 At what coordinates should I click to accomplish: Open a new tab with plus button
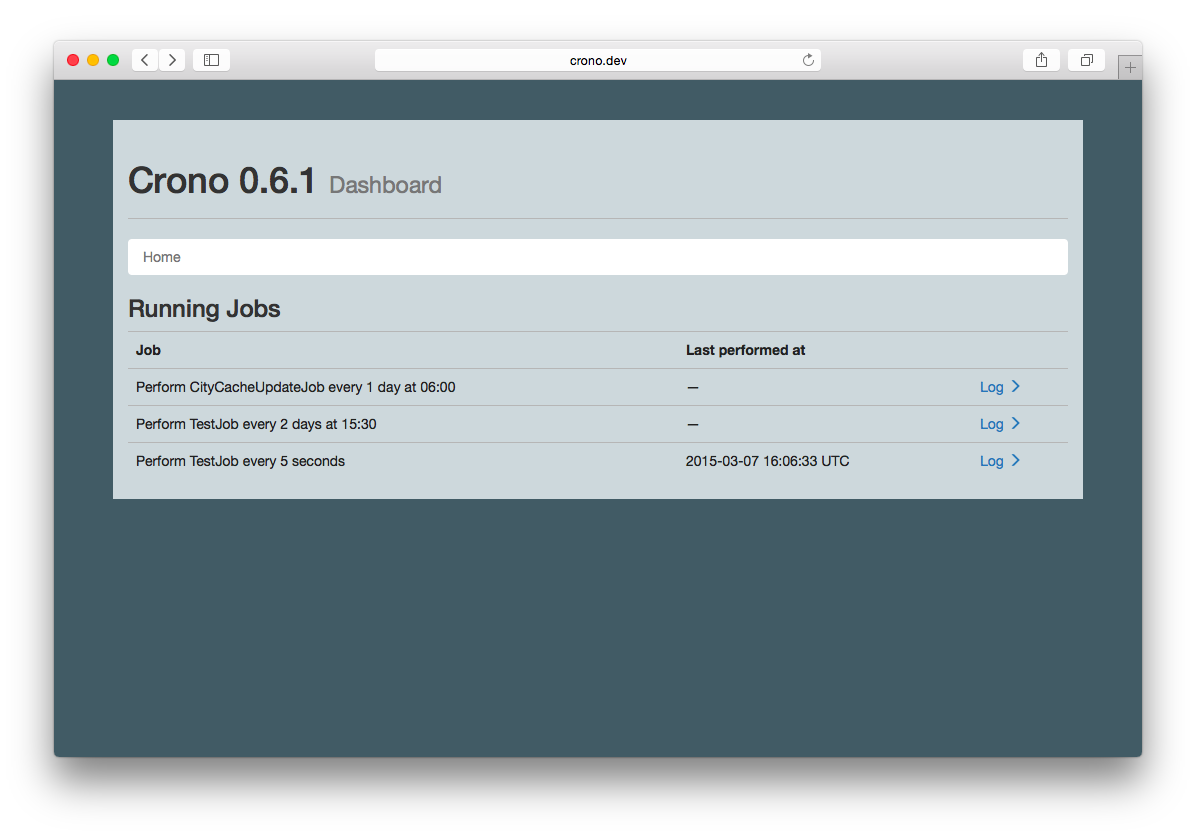tap(1130, 67)
